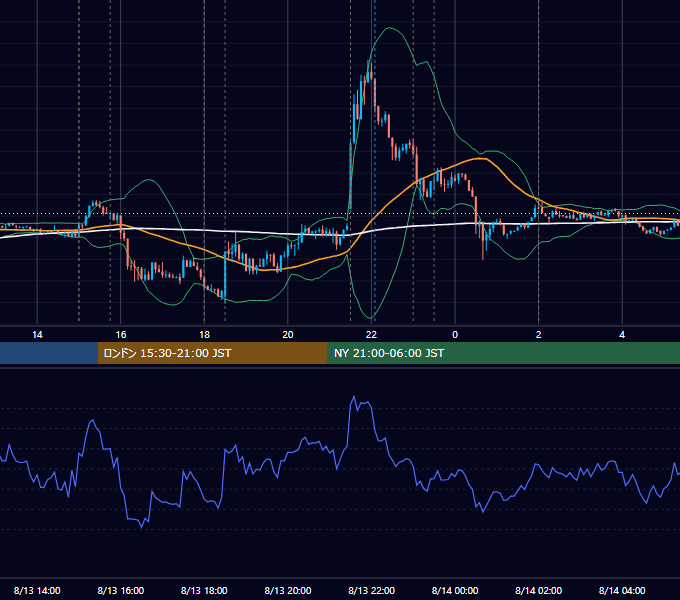Click the hour label 14 on the time axis
Image resolution: width=680 pixels, height=600 pixels.
[37, 335]
